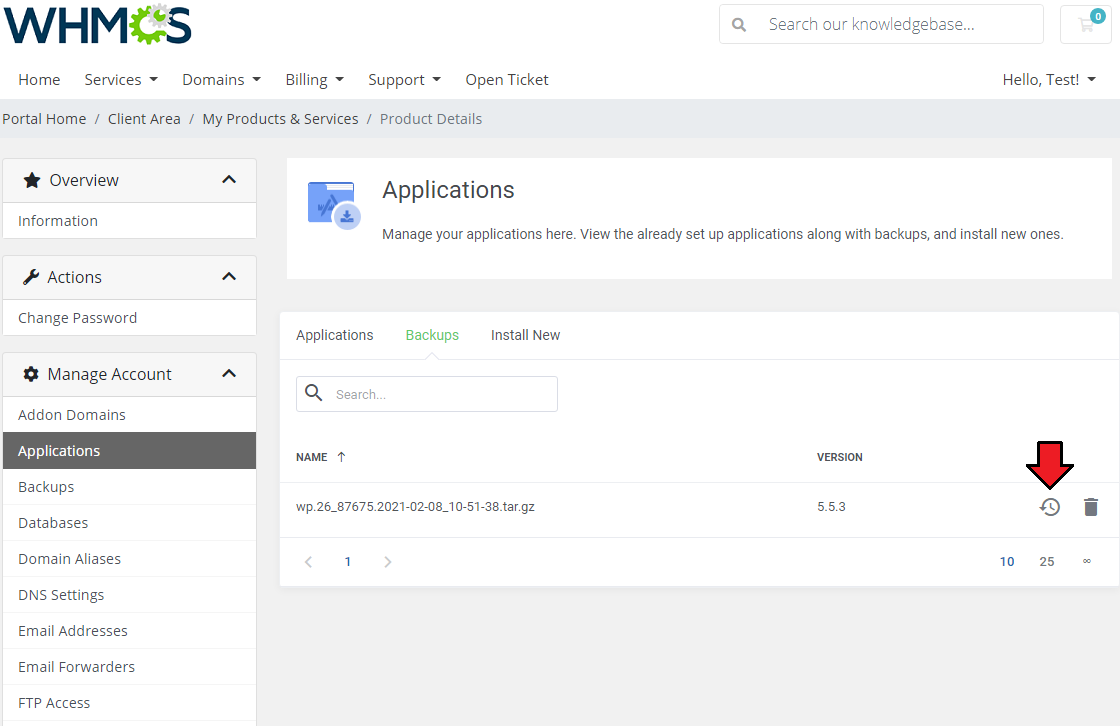This screenshot has height=726, width=1120.
Task: Click the wrench icon beside Actions
Action: click(31, 277)
